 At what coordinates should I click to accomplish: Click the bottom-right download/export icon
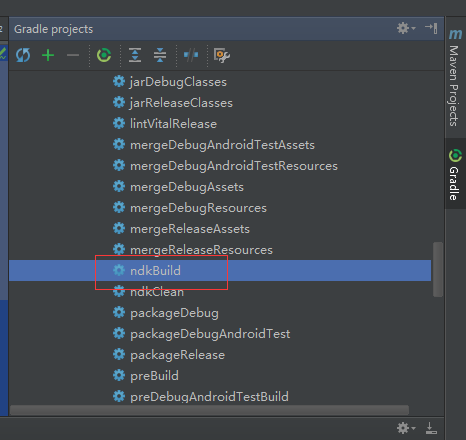point(431,428)
